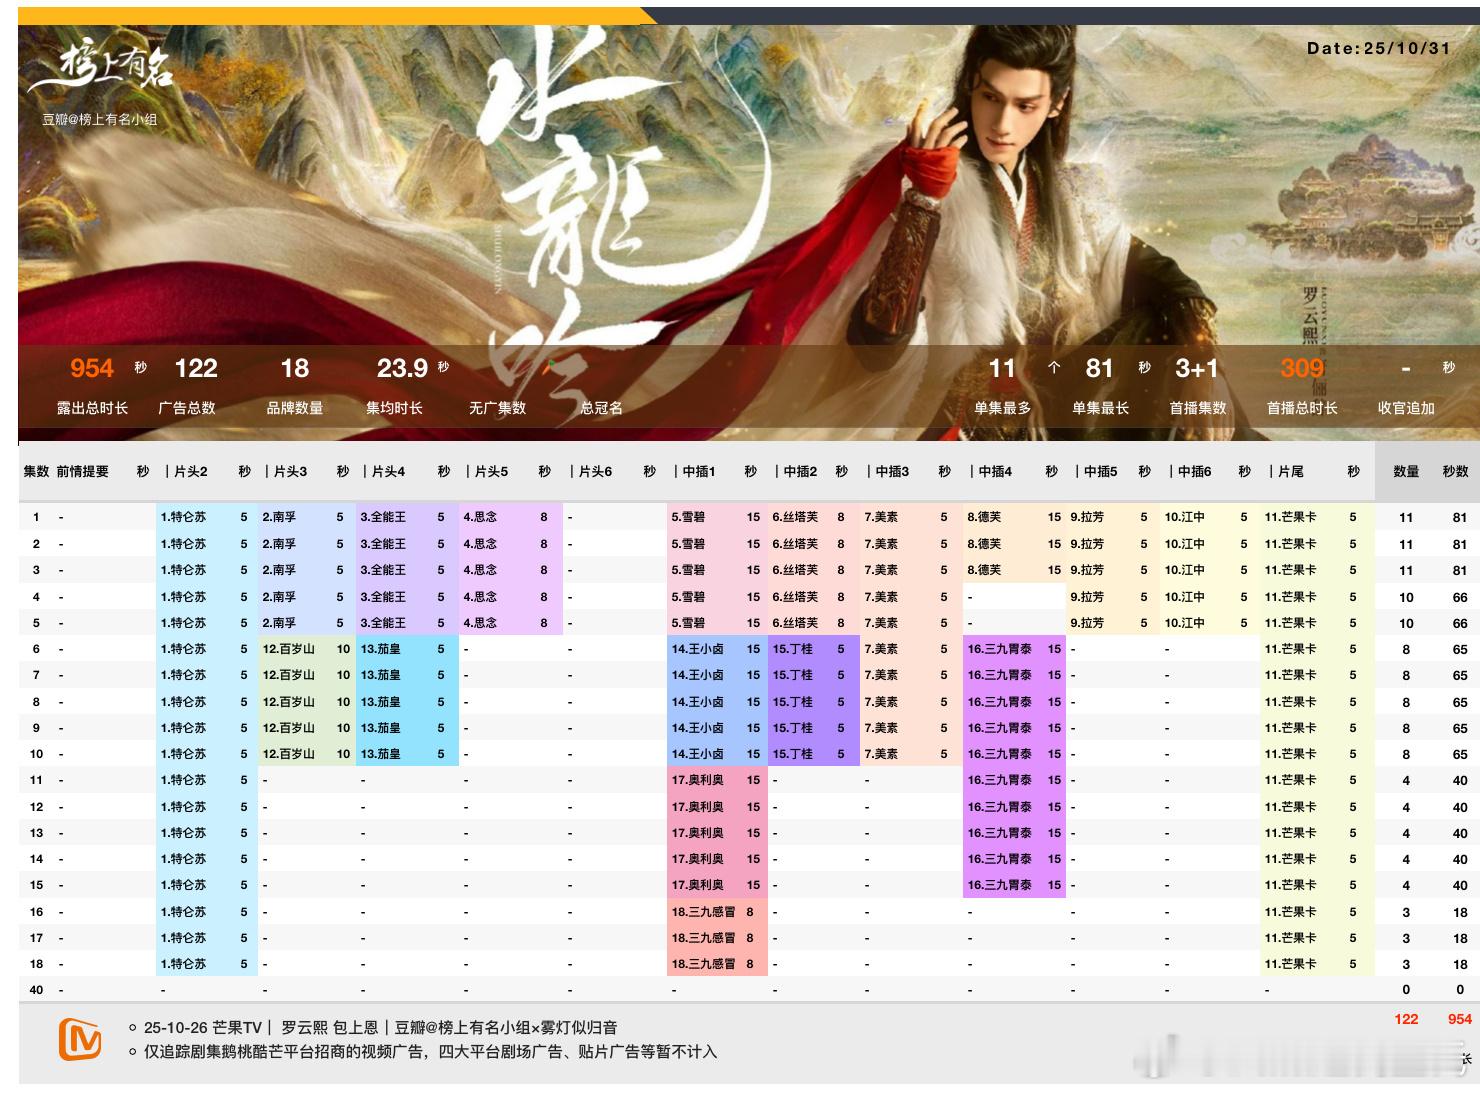
Task: Click the 中插5 column header
Action: pos(1096,471)
